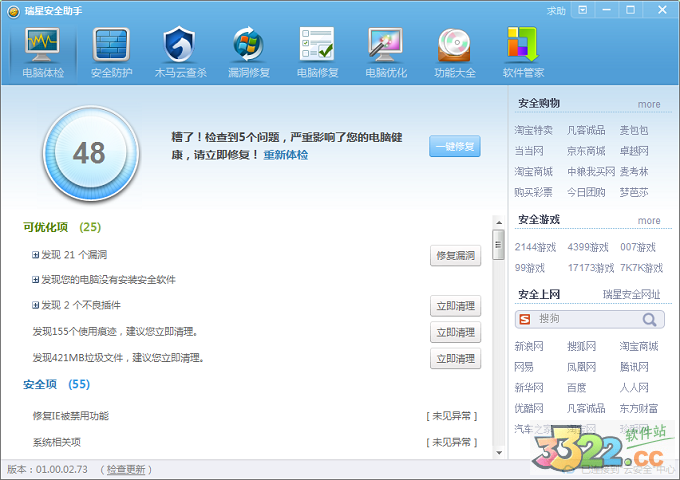Open the 当当网 link

click(529, 151)
